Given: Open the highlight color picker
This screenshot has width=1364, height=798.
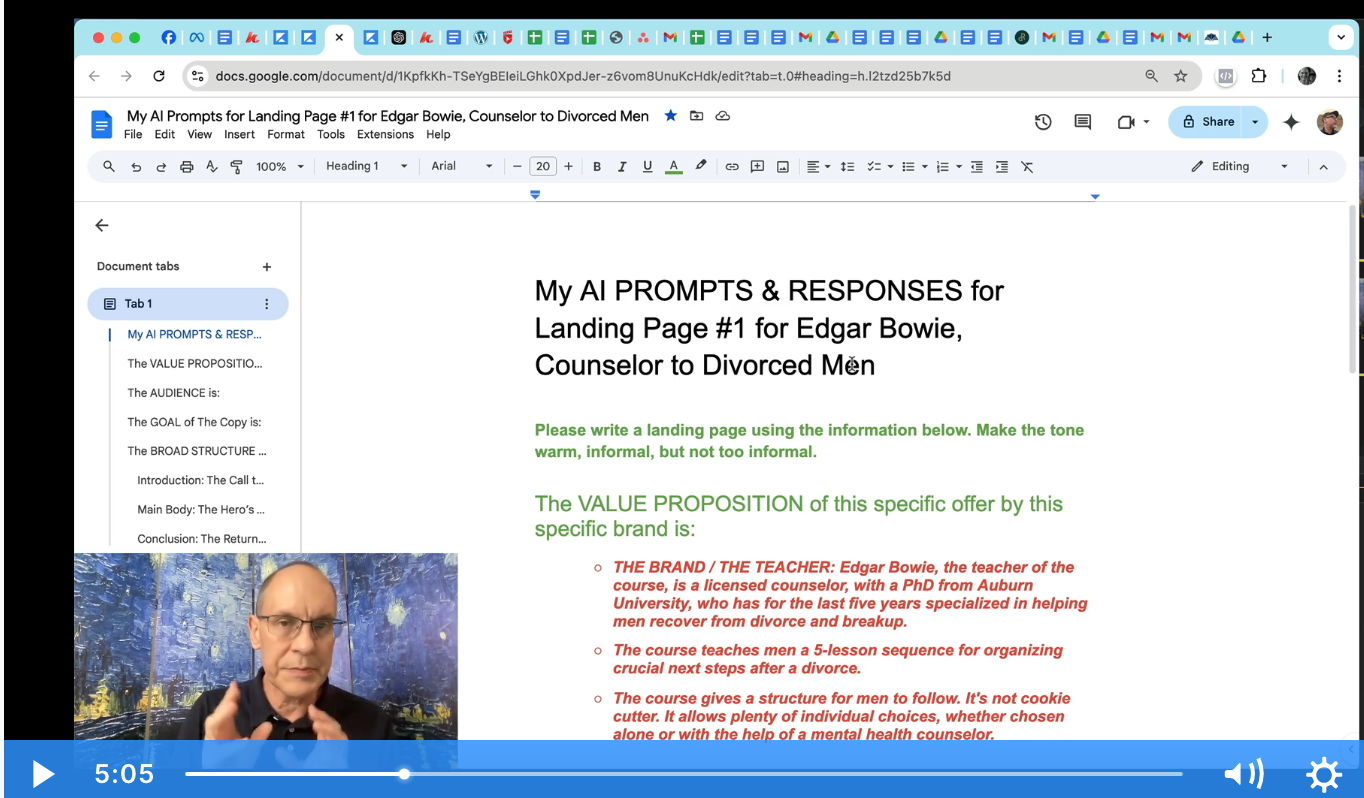Looking at the screenshot, I should [x=701, y=167].
